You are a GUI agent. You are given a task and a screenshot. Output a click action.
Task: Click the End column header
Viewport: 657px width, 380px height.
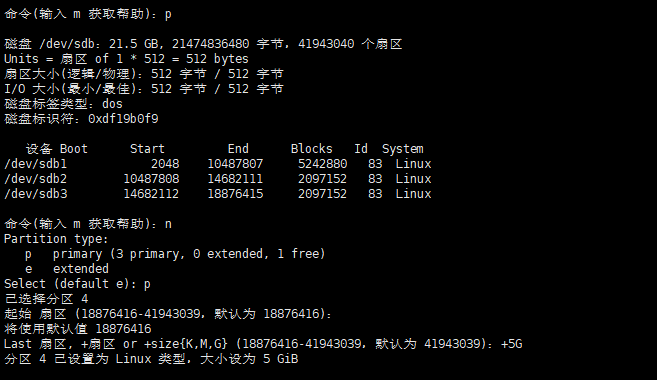pos(238,149)
